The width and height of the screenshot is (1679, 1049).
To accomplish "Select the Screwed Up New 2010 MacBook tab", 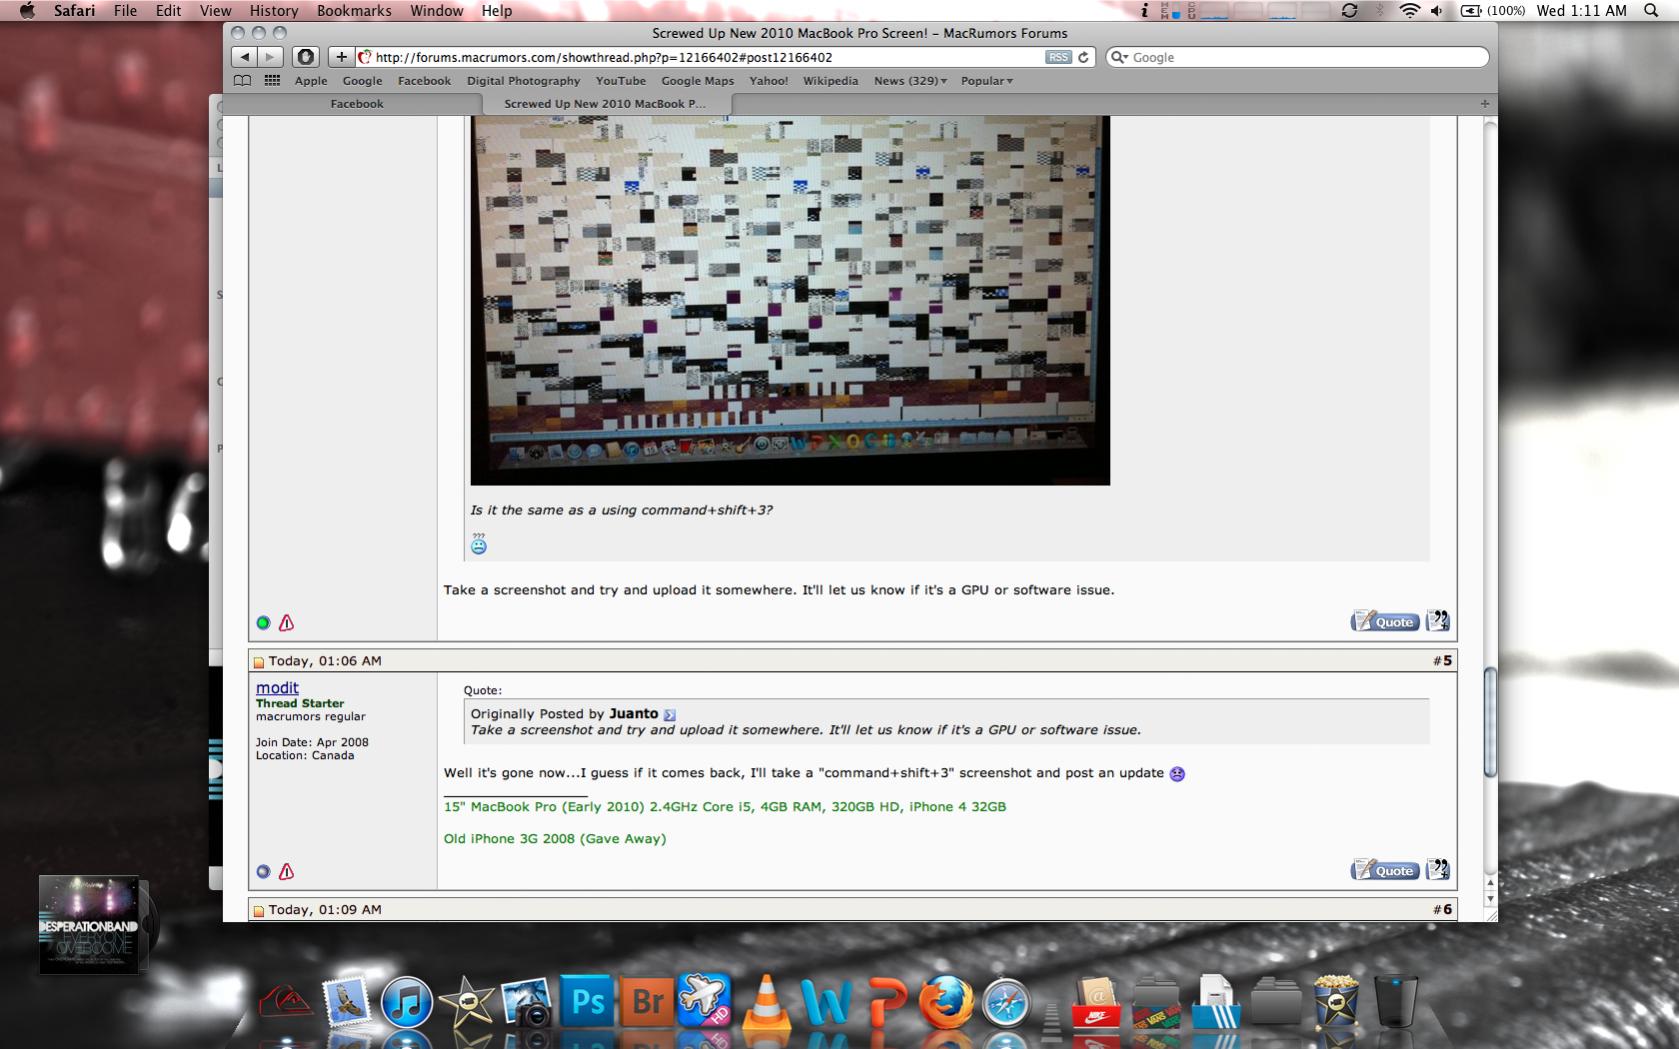I will [606, 103].
